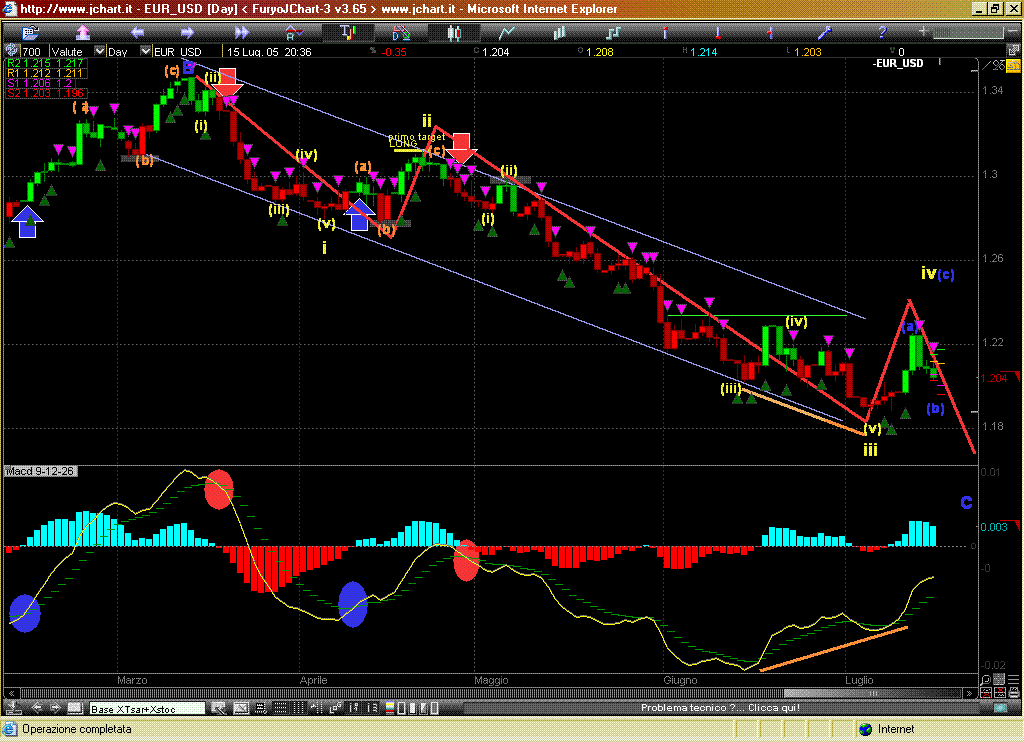Go back with the left arrow icon

[x=139, y=32]
